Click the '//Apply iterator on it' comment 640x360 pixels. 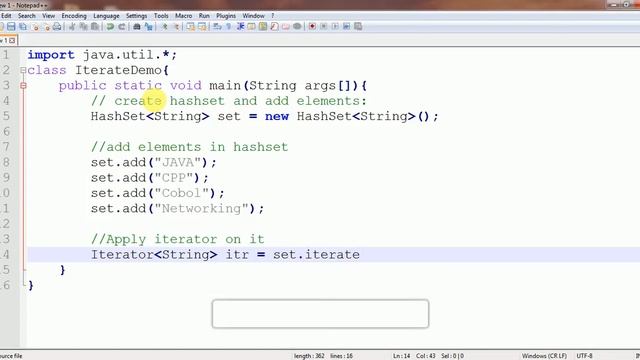click(x=178, y=239)
